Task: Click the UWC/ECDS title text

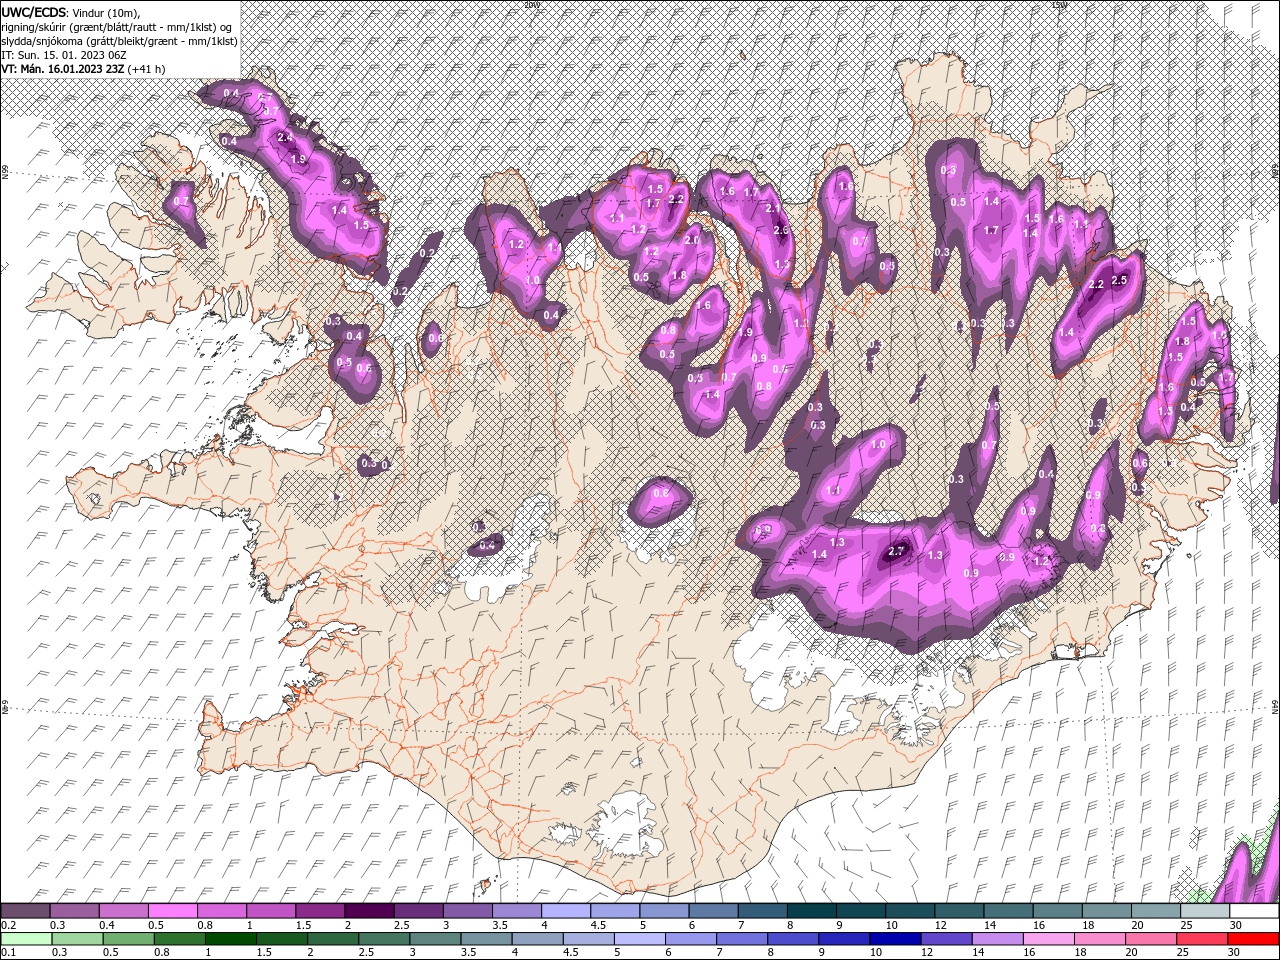Action: coord(34,12)
